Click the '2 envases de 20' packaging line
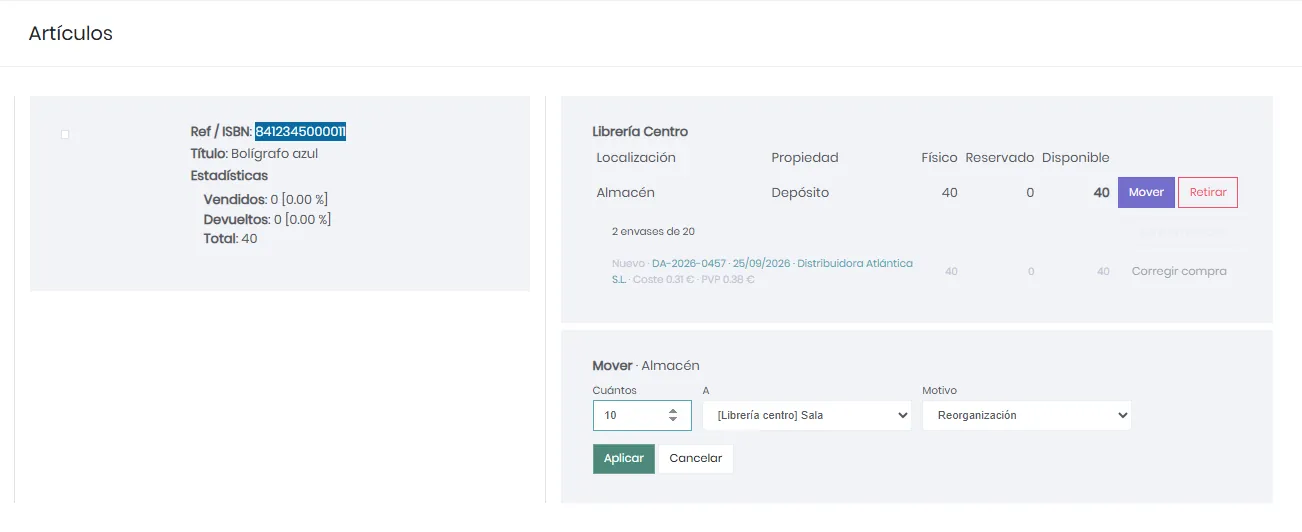This screenshot has height=532, width=1302. (653, 231)
